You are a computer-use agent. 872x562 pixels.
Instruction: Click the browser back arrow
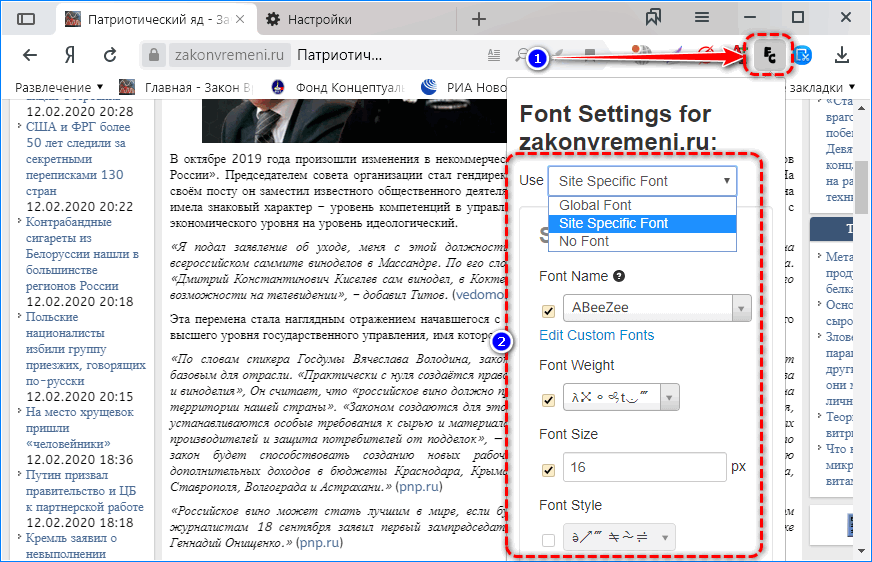pyautogui.click(x=30, y=55)
